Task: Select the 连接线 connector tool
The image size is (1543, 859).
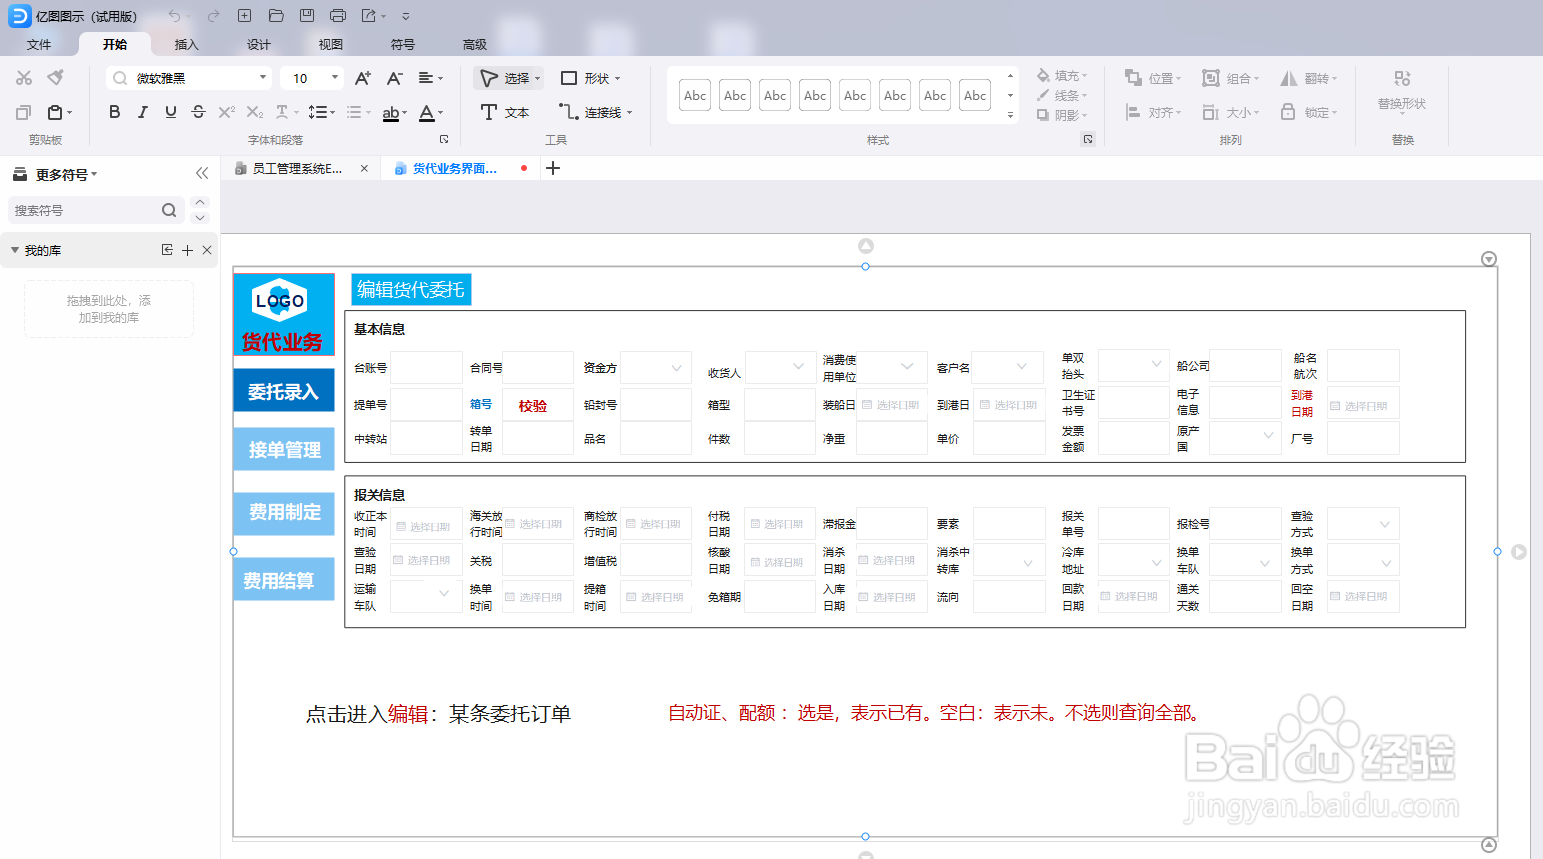Action: tap(596, 112)
